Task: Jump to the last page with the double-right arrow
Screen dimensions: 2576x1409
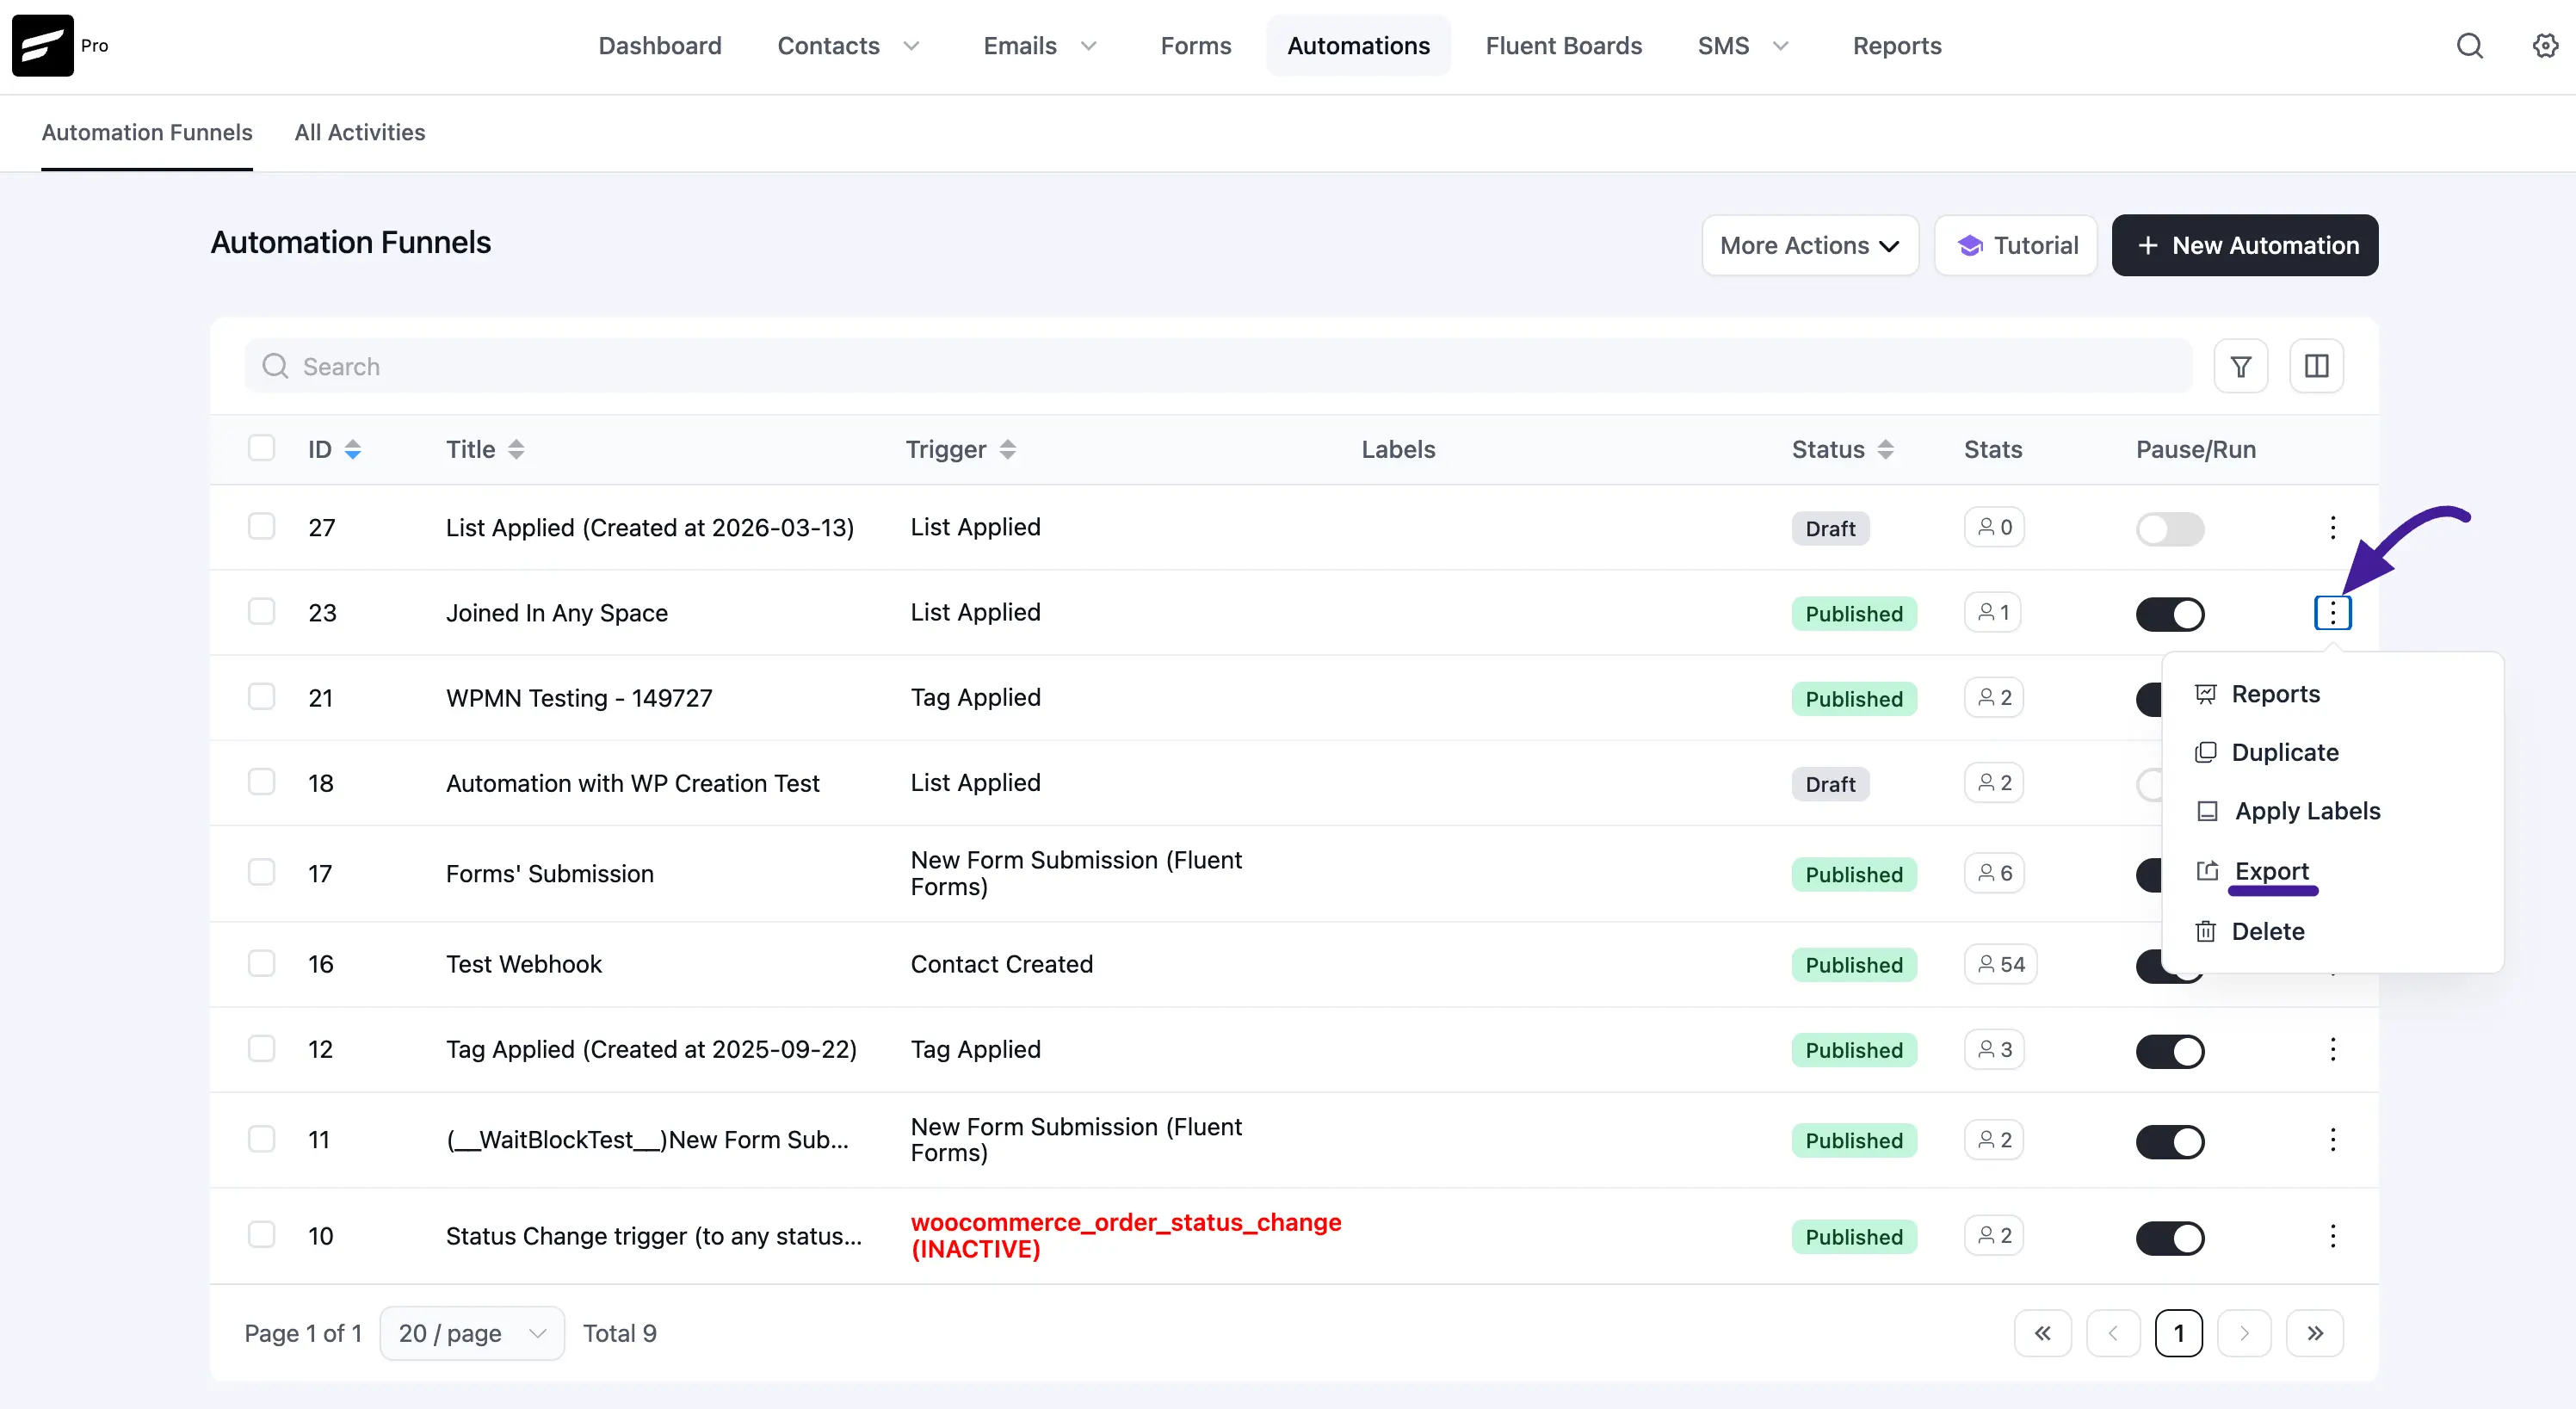Action: [2315, 1334]
